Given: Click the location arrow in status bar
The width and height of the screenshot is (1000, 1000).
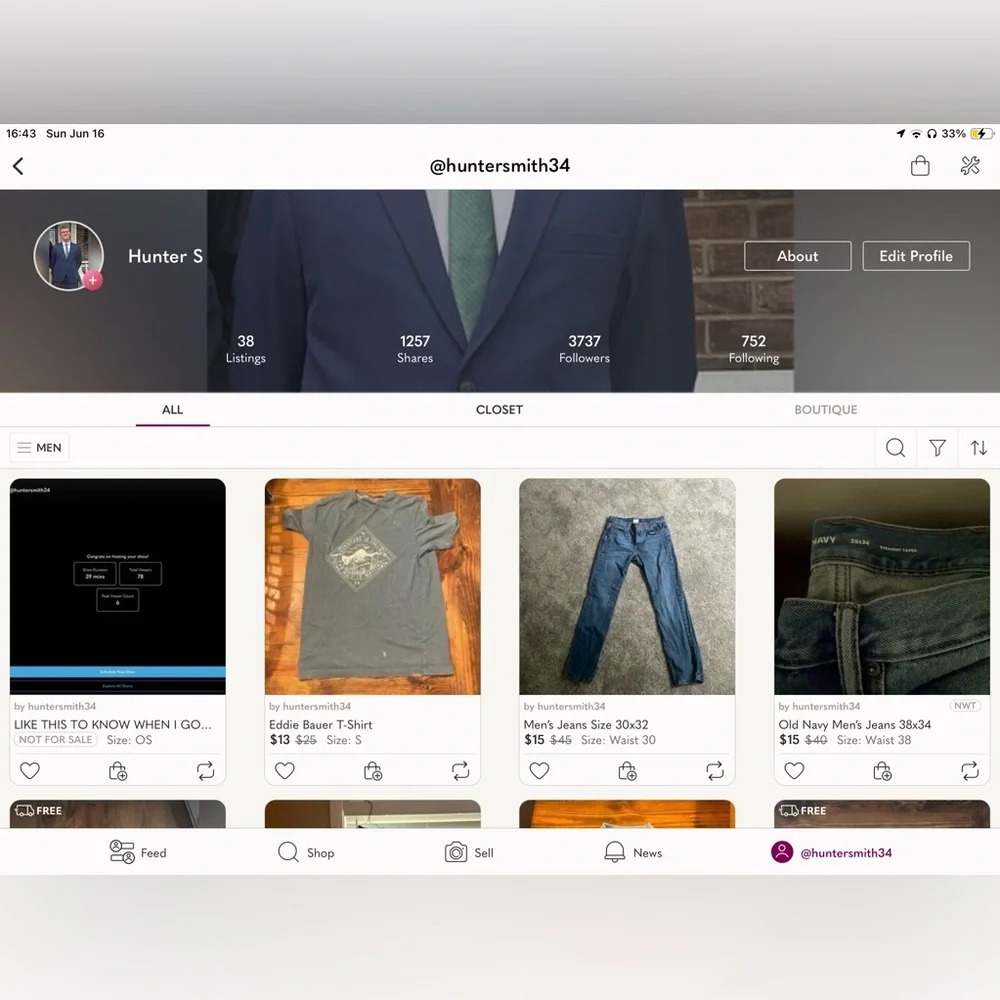Looking at the screenshot, I should coord(901,133).
